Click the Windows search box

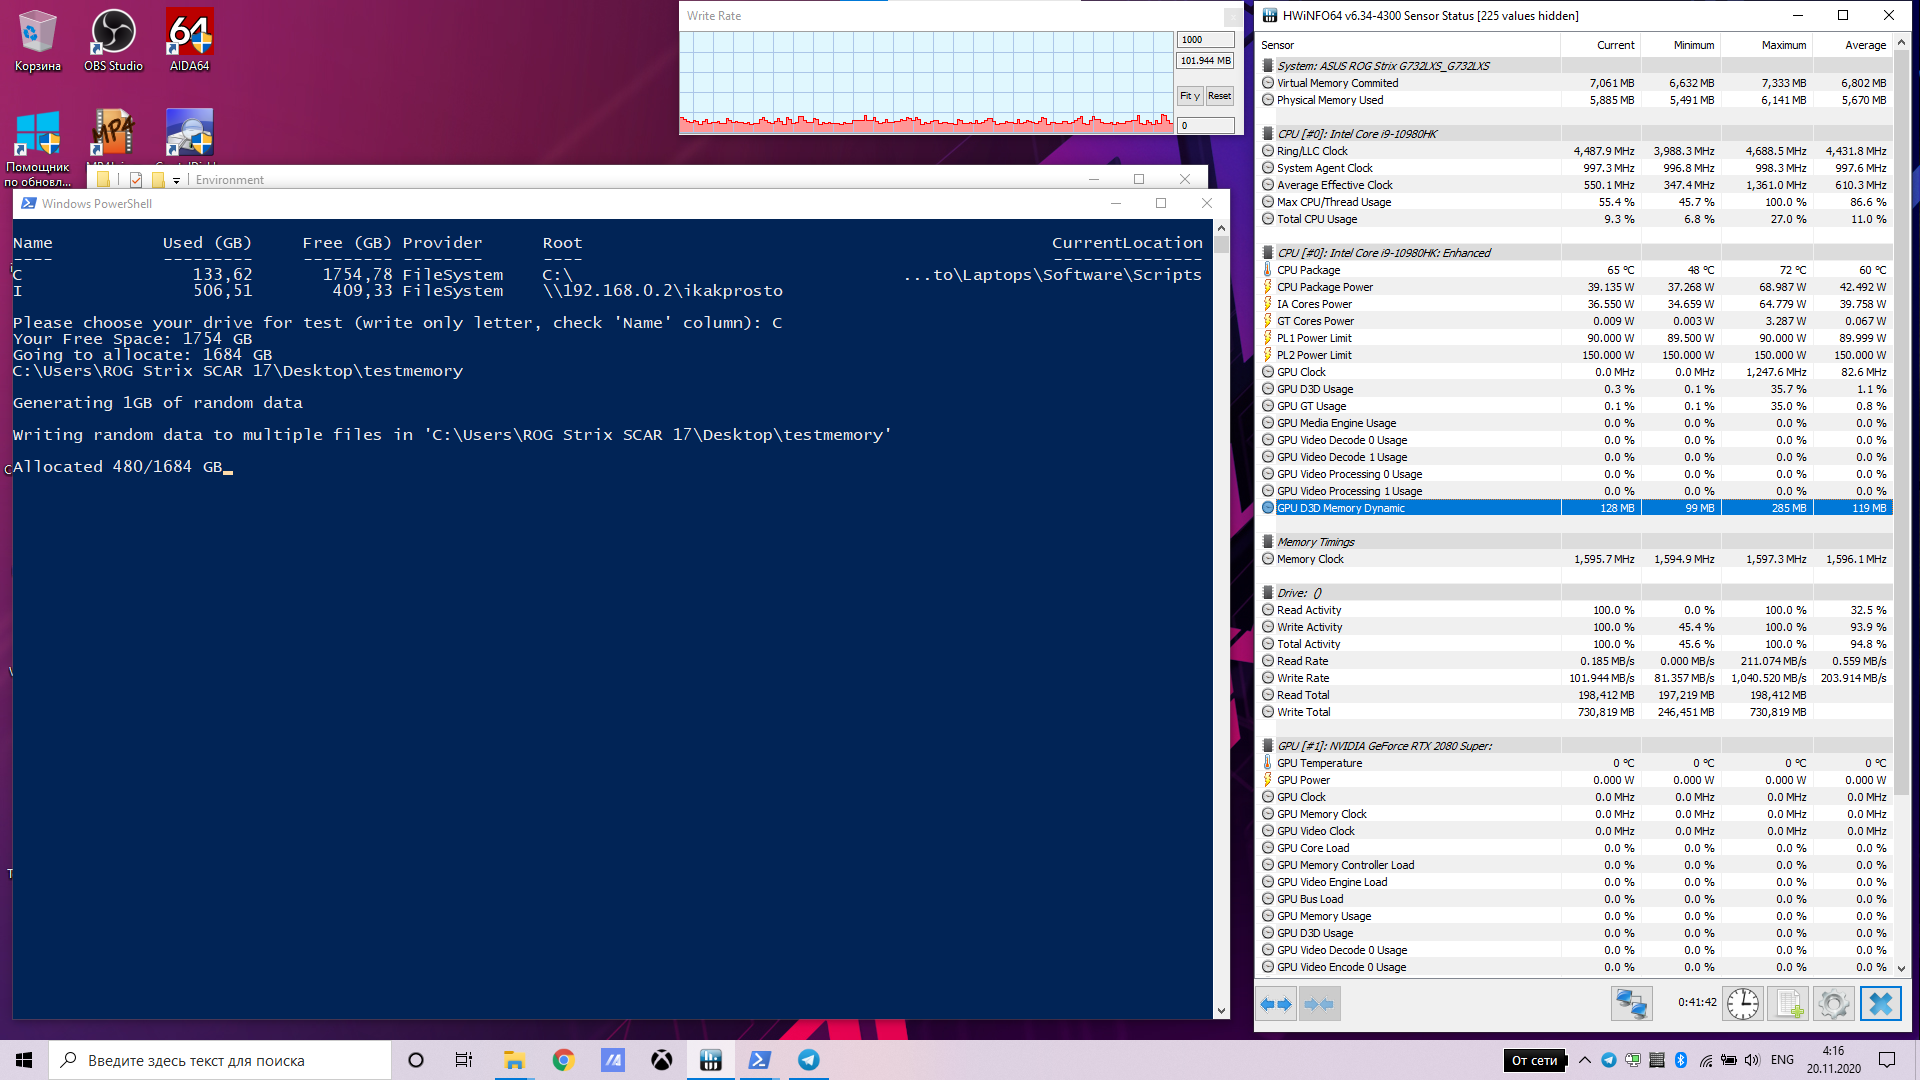tap(220, 1060)
